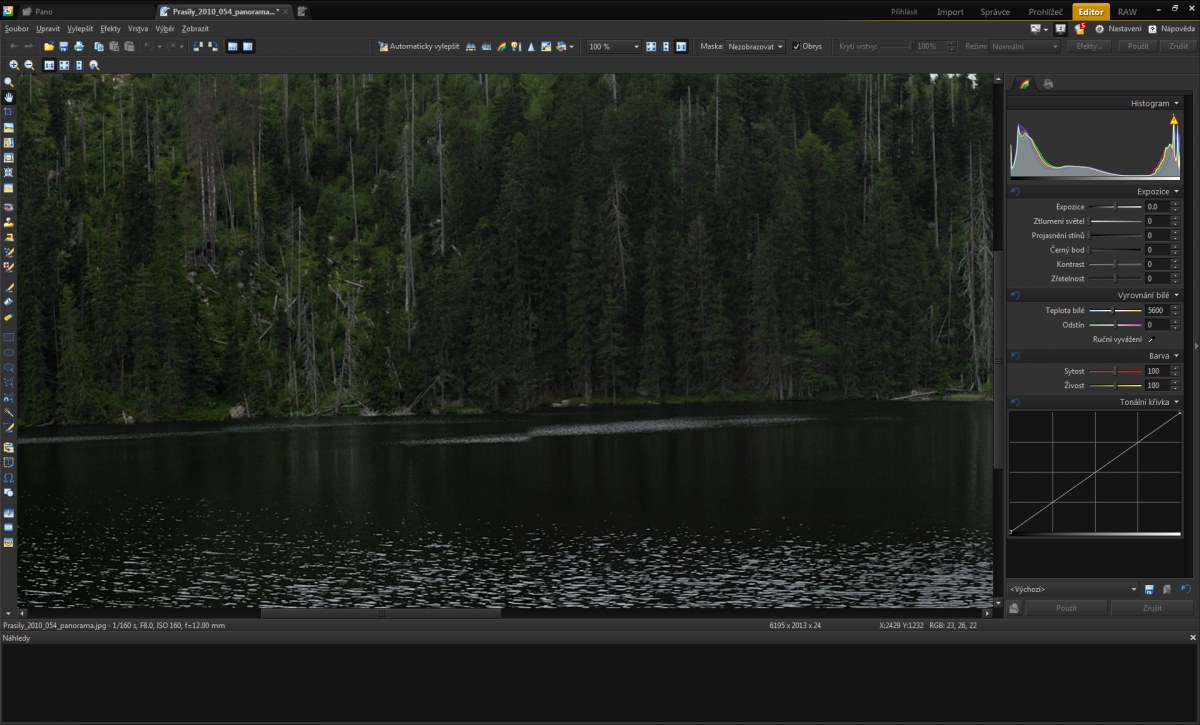1200x725 pixels.
Task: Click the Zoom out magnifier icon
Action: pyautogui.click(x=29, y=65)
